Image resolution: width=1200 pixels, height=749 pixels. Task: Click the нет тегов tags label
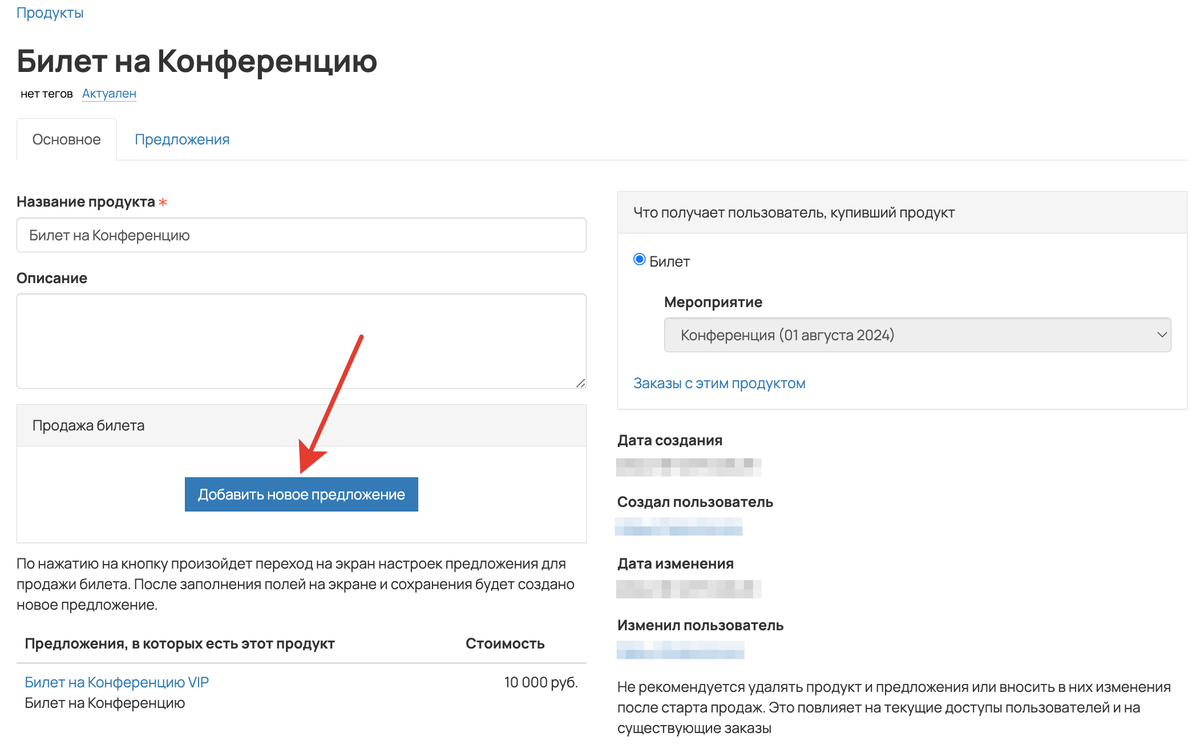[x=46, y=94]
